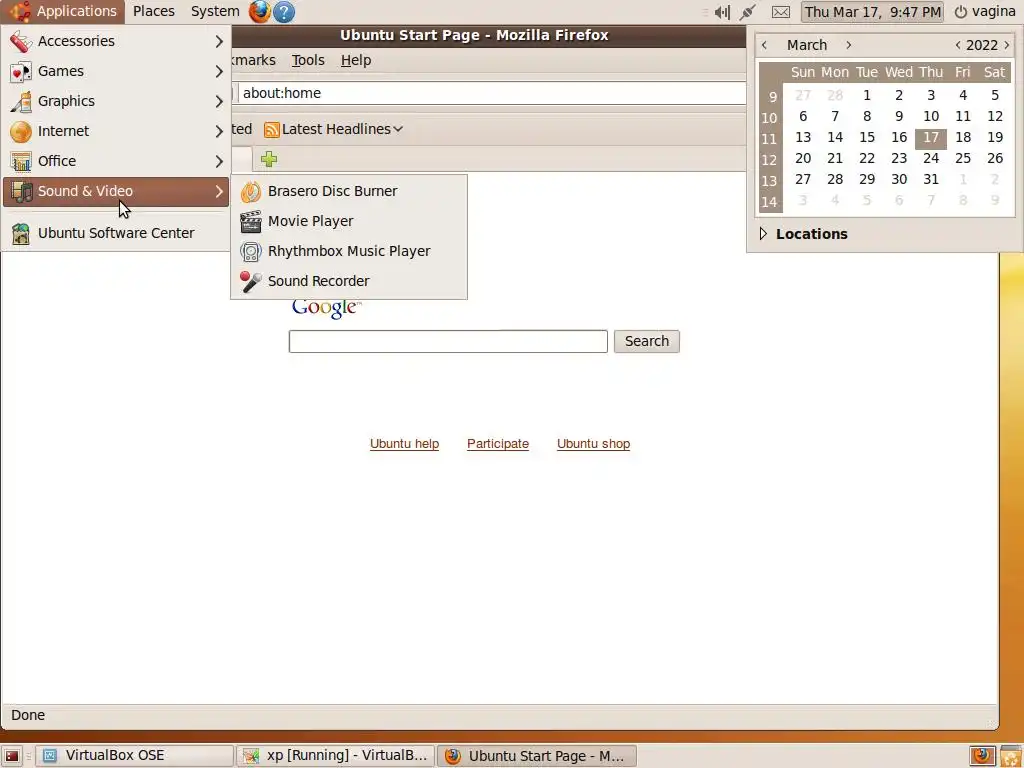The width and height of the screenshot is (1024, 768).
Task: Launch Rhythmbox Music Player
Action: (349, 251)
